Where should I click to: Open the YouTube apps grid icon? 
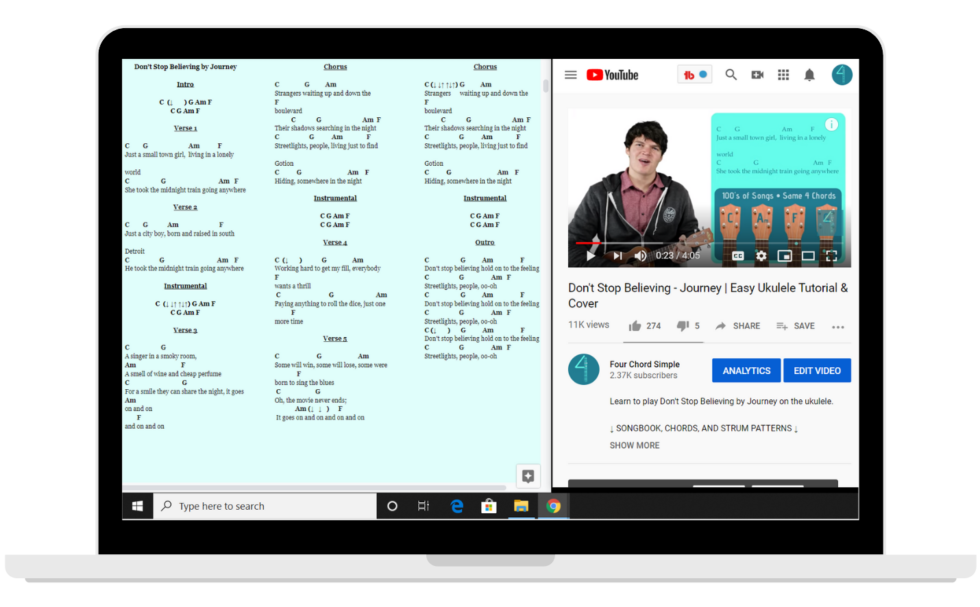click(x=783, y=75)
